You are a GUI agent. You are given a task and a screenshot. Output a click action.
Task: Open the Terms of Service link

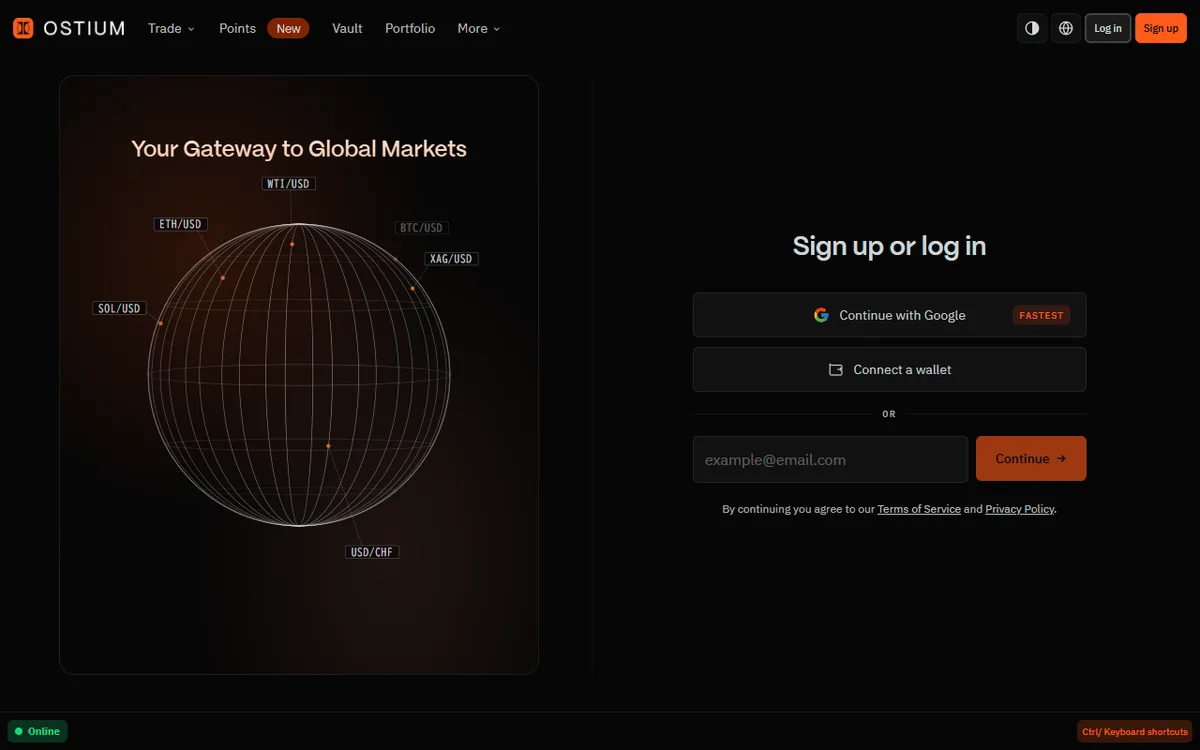[x=919, y=509]
